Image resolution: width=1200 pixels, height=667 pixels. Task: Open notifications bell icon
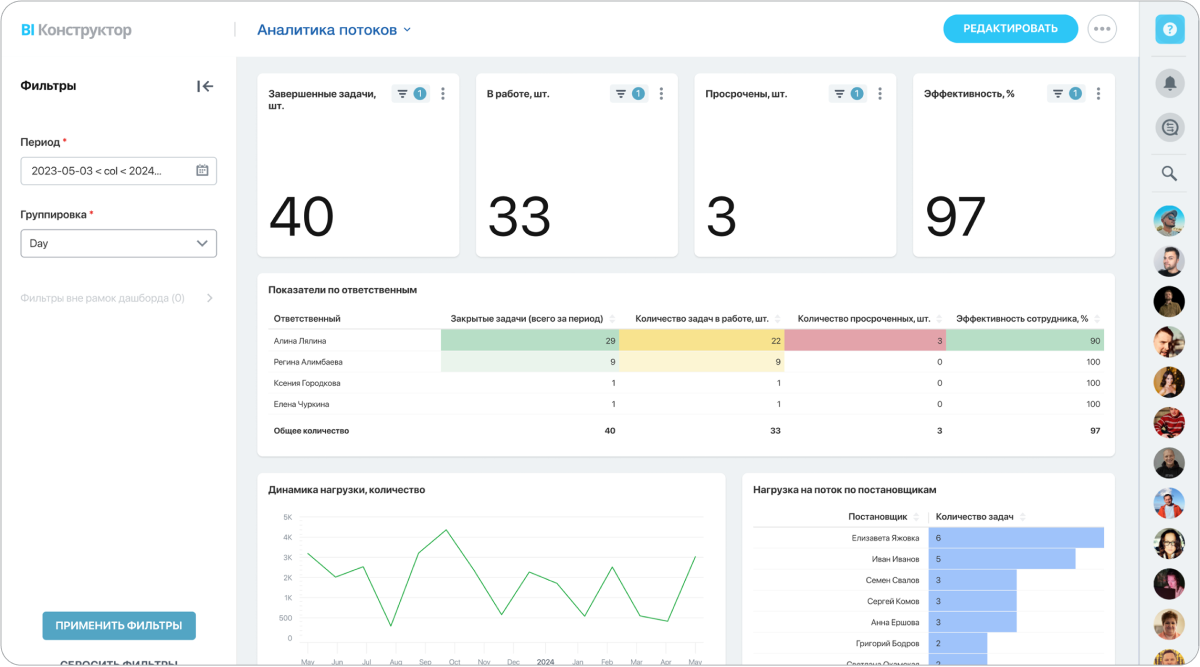coord(1169,83)
